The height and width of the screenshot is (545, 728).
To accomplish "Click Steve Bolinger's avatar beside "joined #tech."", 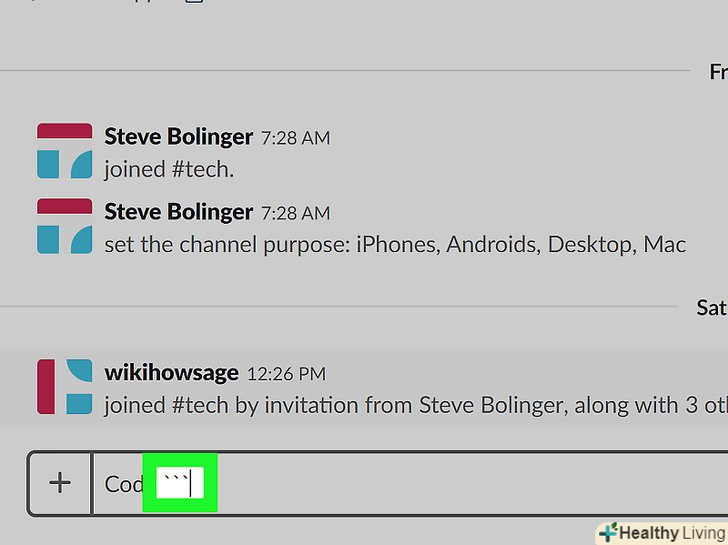I will click(x=64, y=152).
